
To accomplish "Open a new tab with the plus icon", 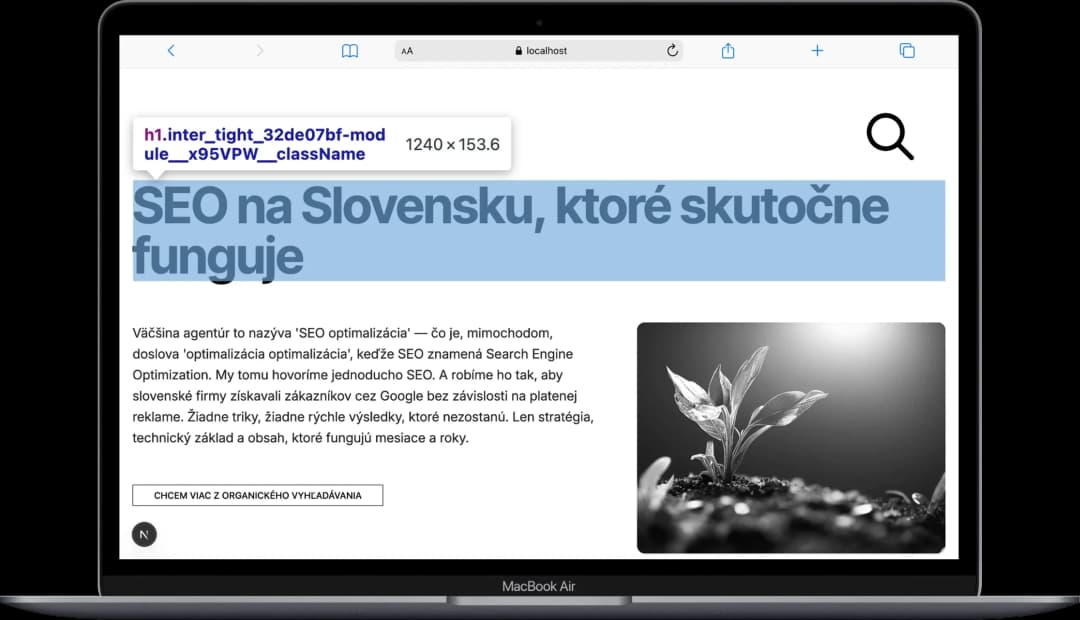I will pos(817,50).
